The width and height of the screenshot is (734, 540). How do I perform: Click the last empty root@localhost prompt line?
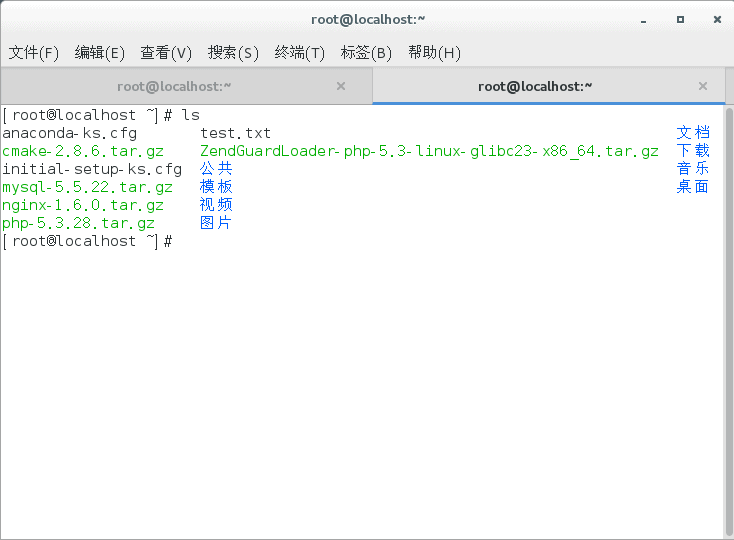click(x=88, y=241)
